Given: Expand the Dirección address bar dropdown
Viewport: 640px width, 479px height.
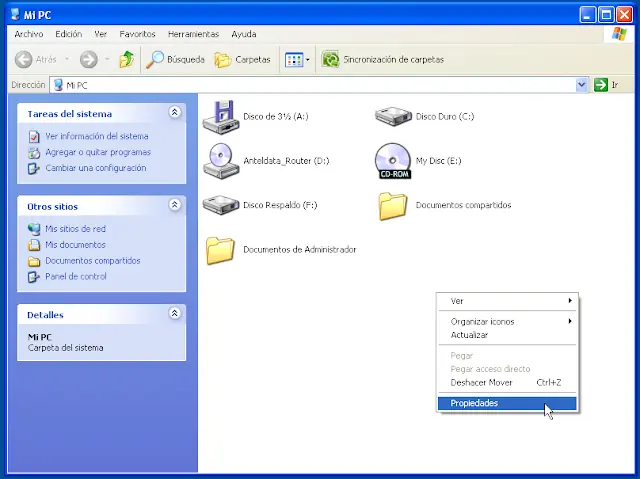Looking at the screenshot, I should (581, 85).
